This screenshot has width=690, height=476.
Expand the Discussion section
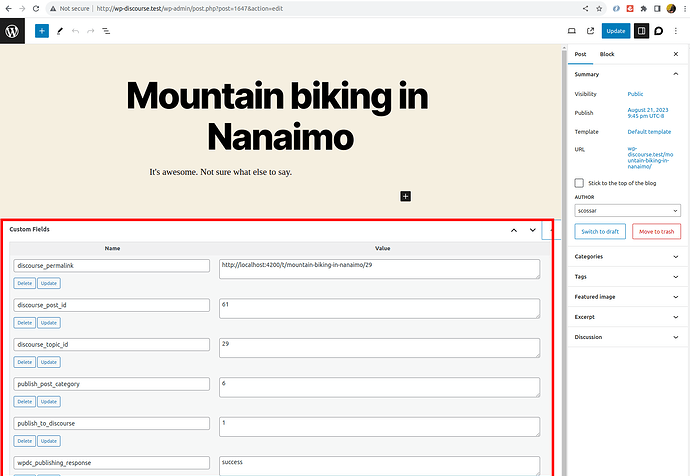coord(628,337)
